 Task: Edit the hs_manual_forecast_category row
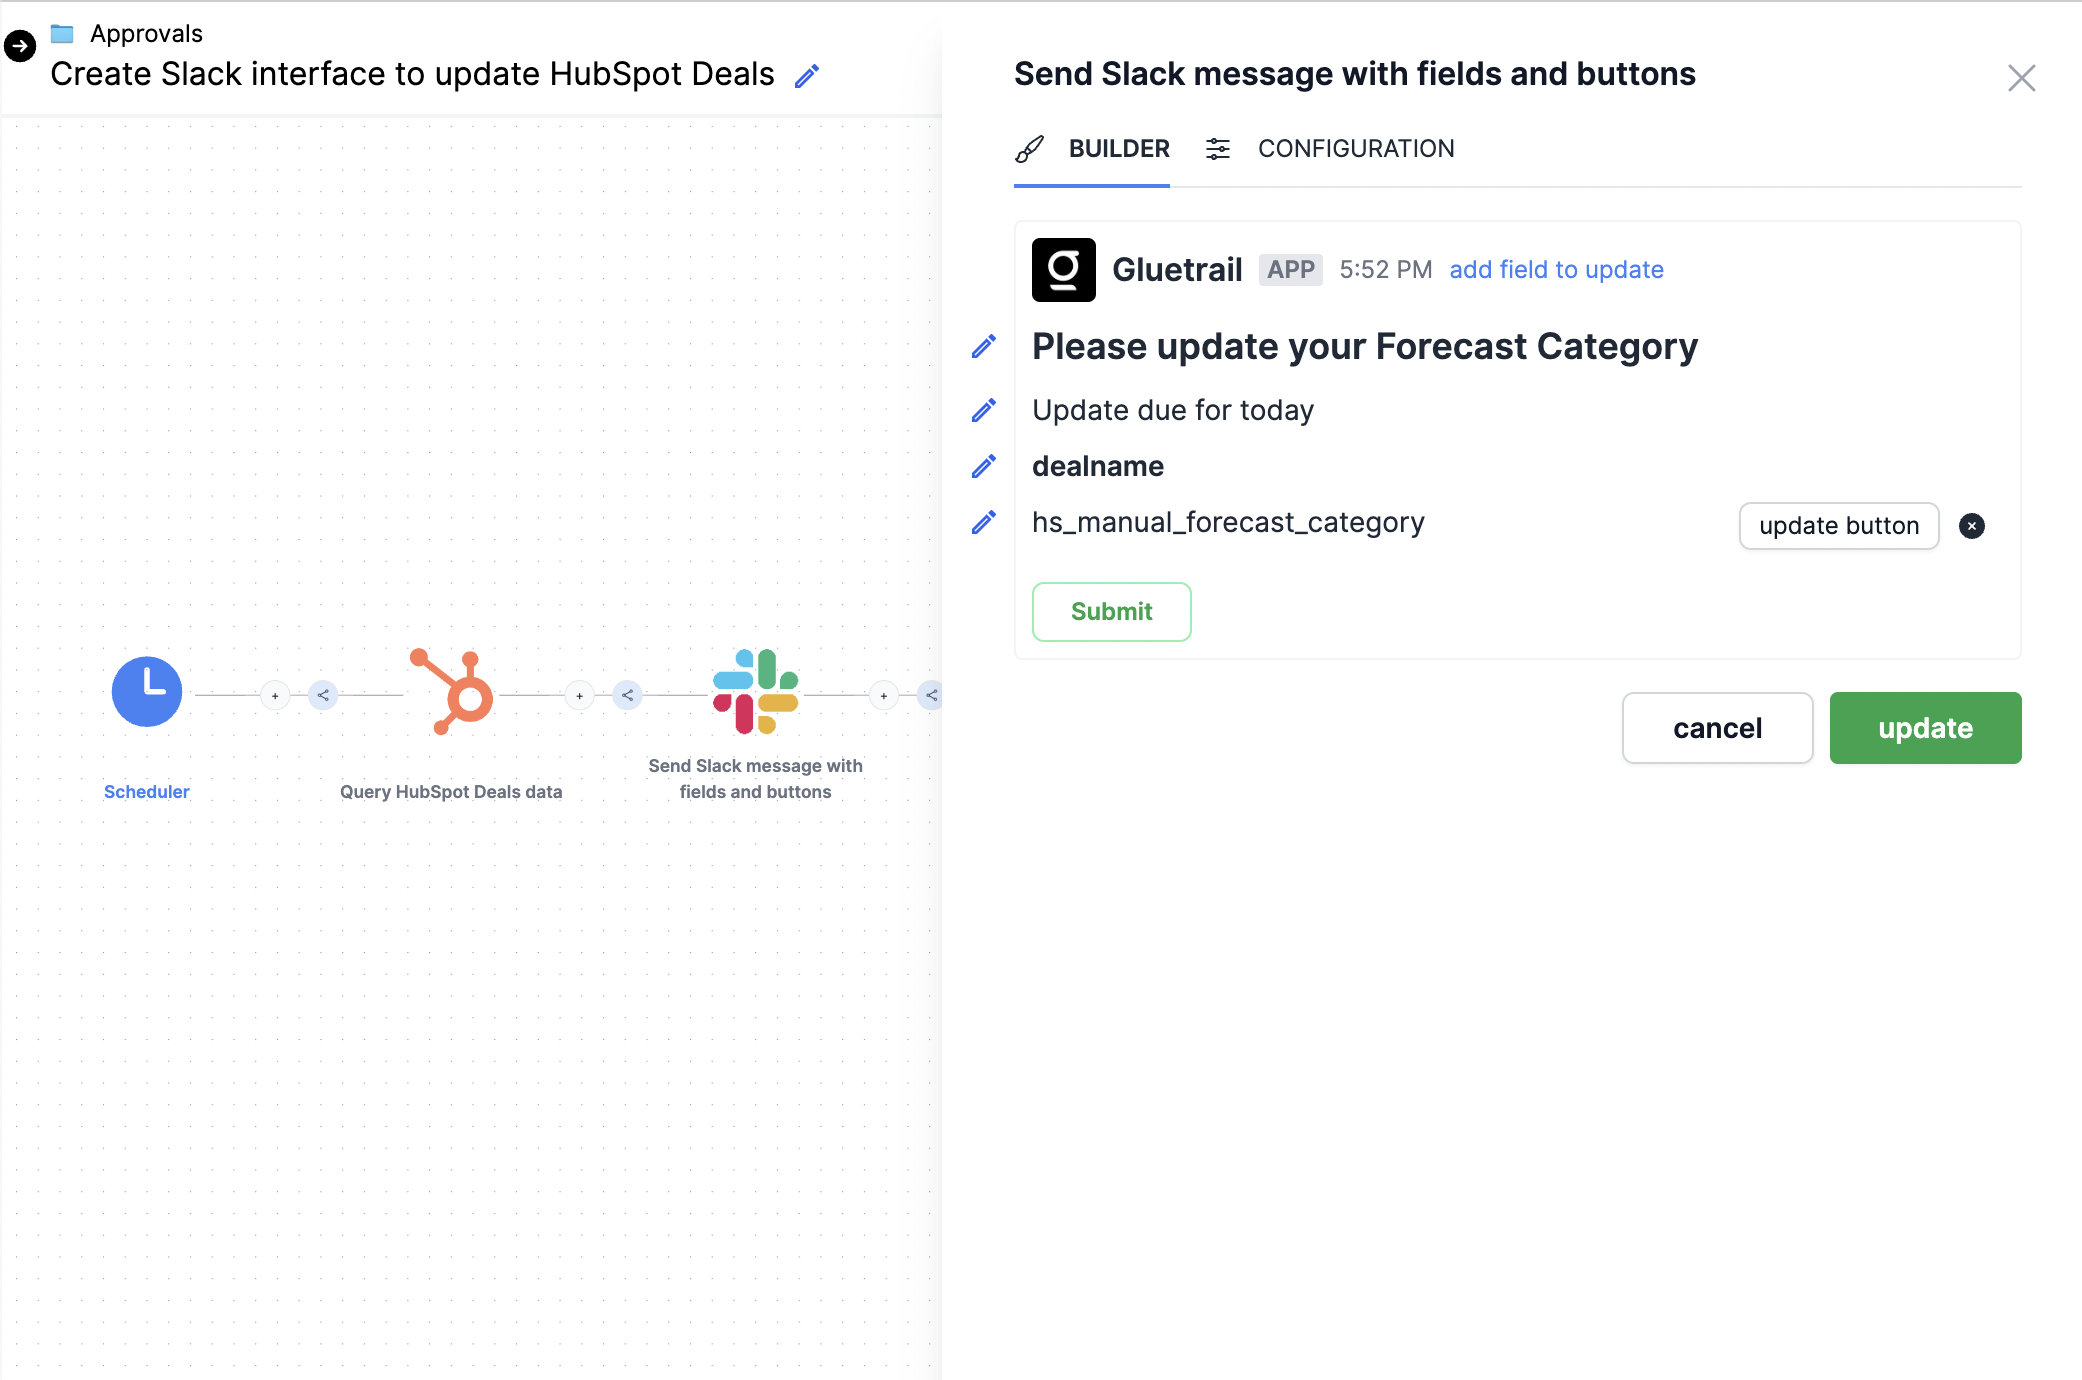click(984, 523)
